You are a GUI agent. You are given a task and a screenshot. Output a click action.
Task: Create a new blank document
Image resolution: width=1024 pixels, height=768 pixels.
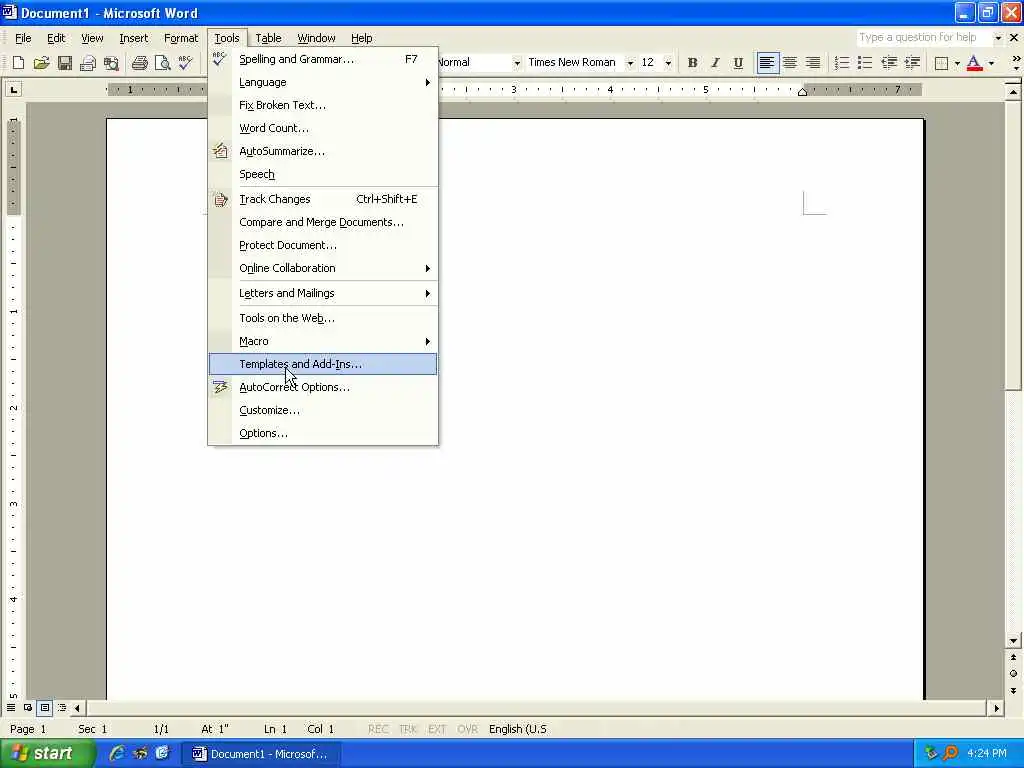(18, 63)
